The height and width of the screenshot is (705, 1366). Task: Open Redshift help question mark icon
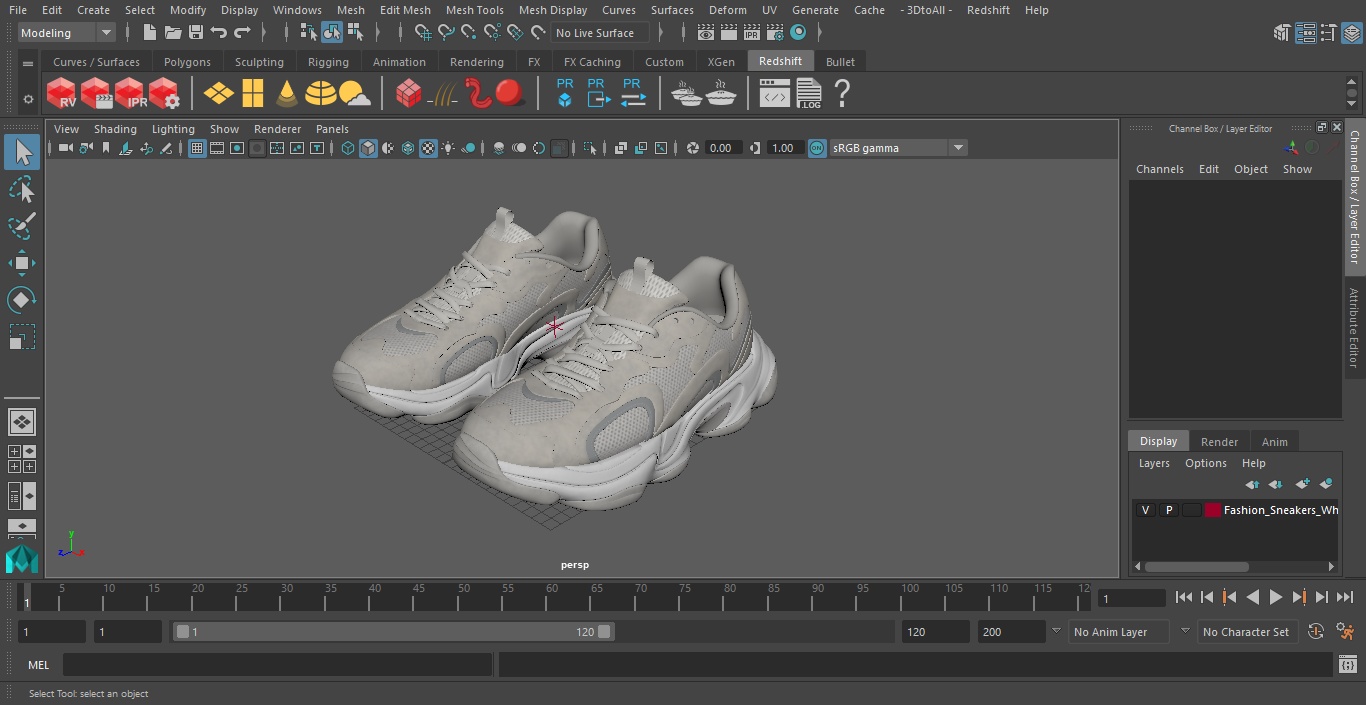(x=842, y=94)
